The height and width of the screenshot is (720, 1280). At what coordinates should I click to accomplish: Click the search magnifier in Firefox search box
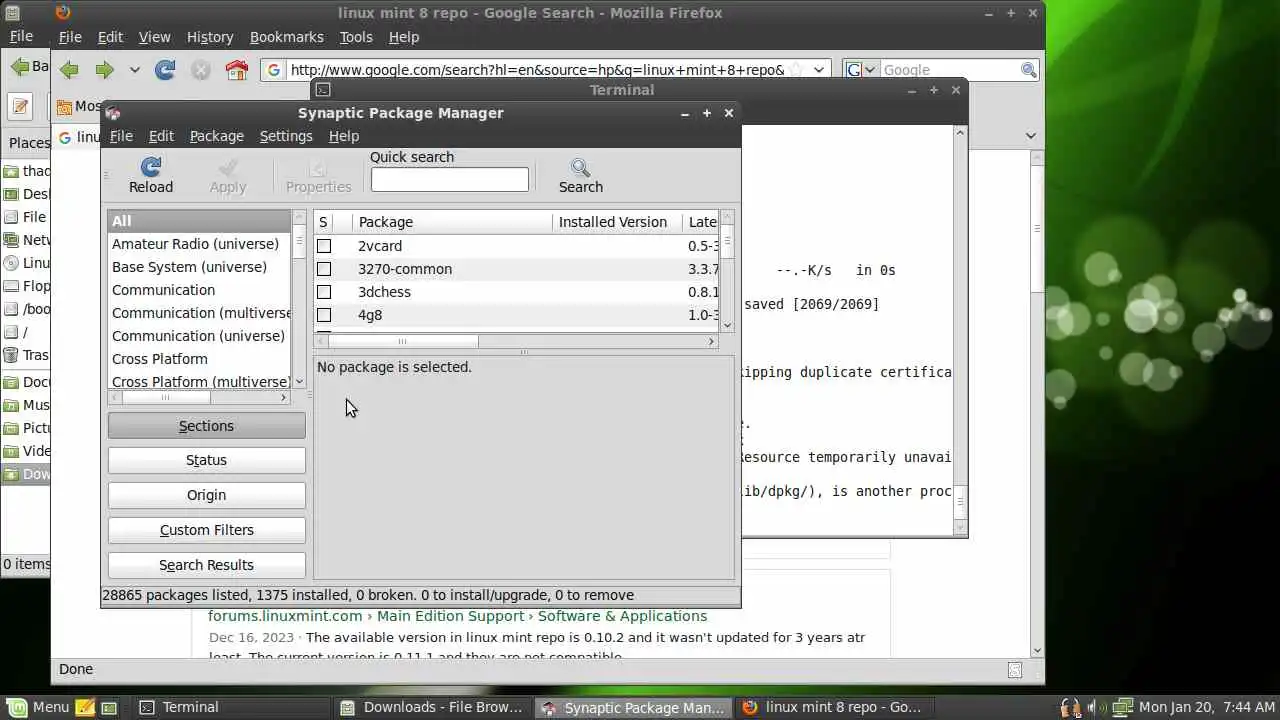coord(1028,70)
